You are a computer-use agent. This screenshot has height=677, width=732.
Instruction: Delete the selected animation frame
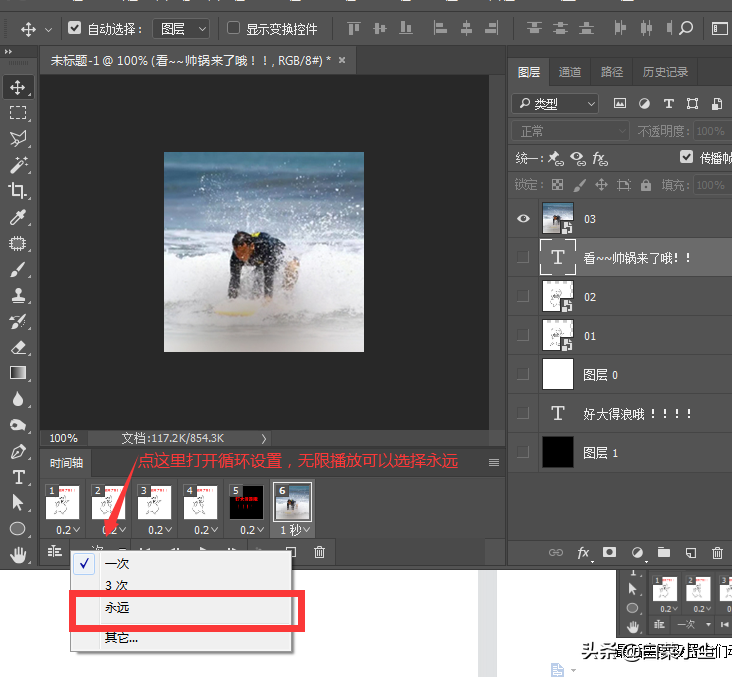(319, 552)
